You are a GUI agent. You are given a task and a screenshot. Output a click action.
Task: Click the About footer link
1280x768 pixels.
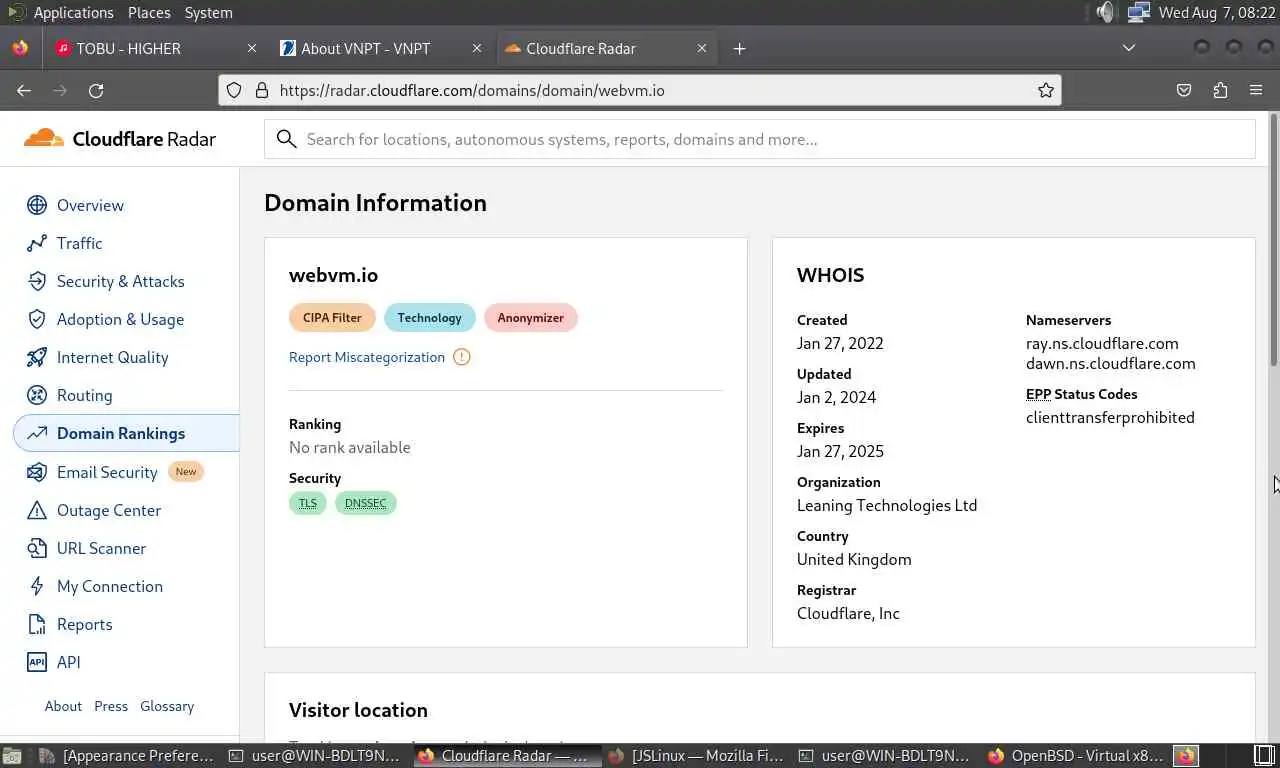pos(63,706)
